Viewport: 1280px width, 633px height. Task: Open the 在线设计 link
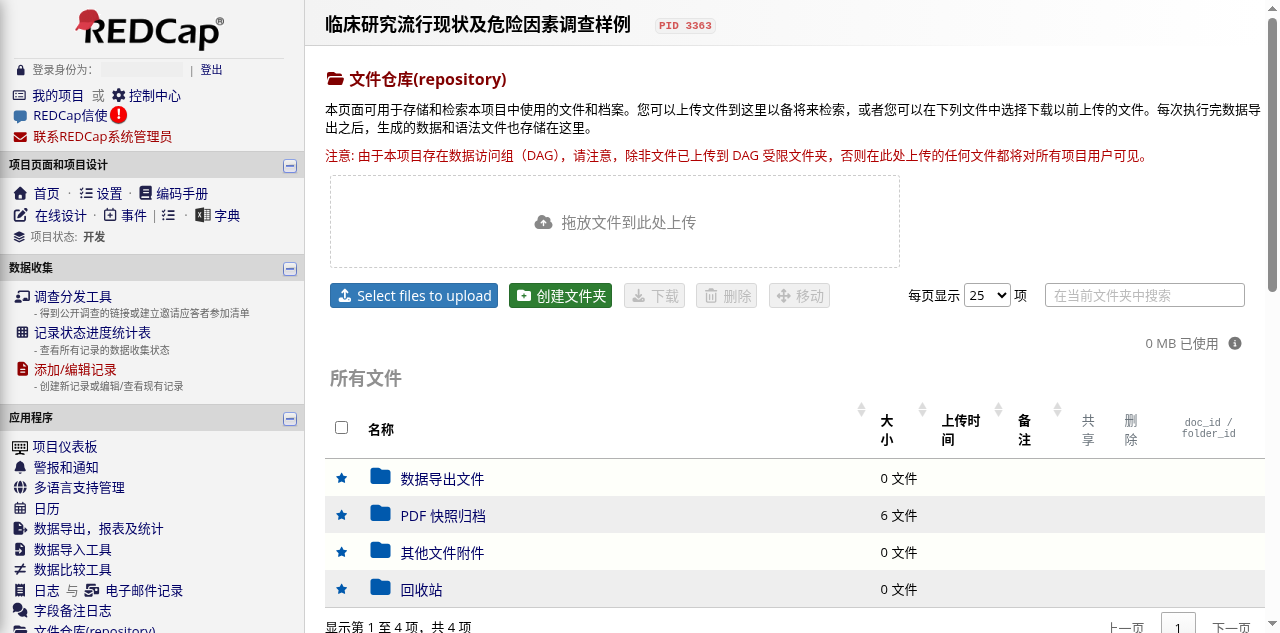pos(61,216)
